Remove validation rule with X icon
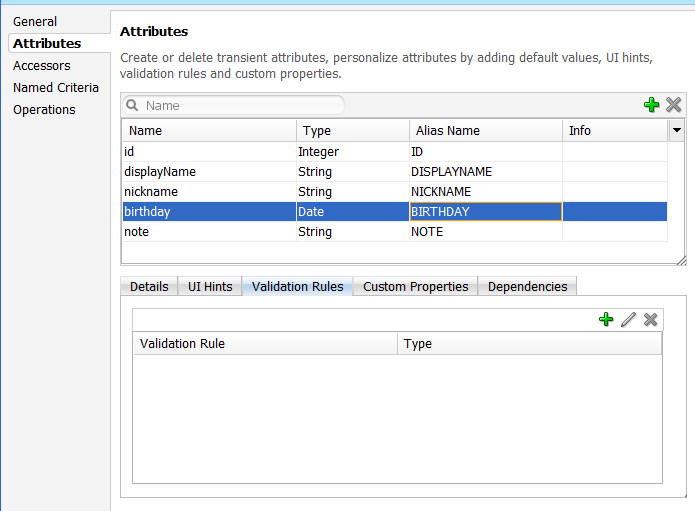This screenshot has height=511, width=695. click(x=651, y=319)
